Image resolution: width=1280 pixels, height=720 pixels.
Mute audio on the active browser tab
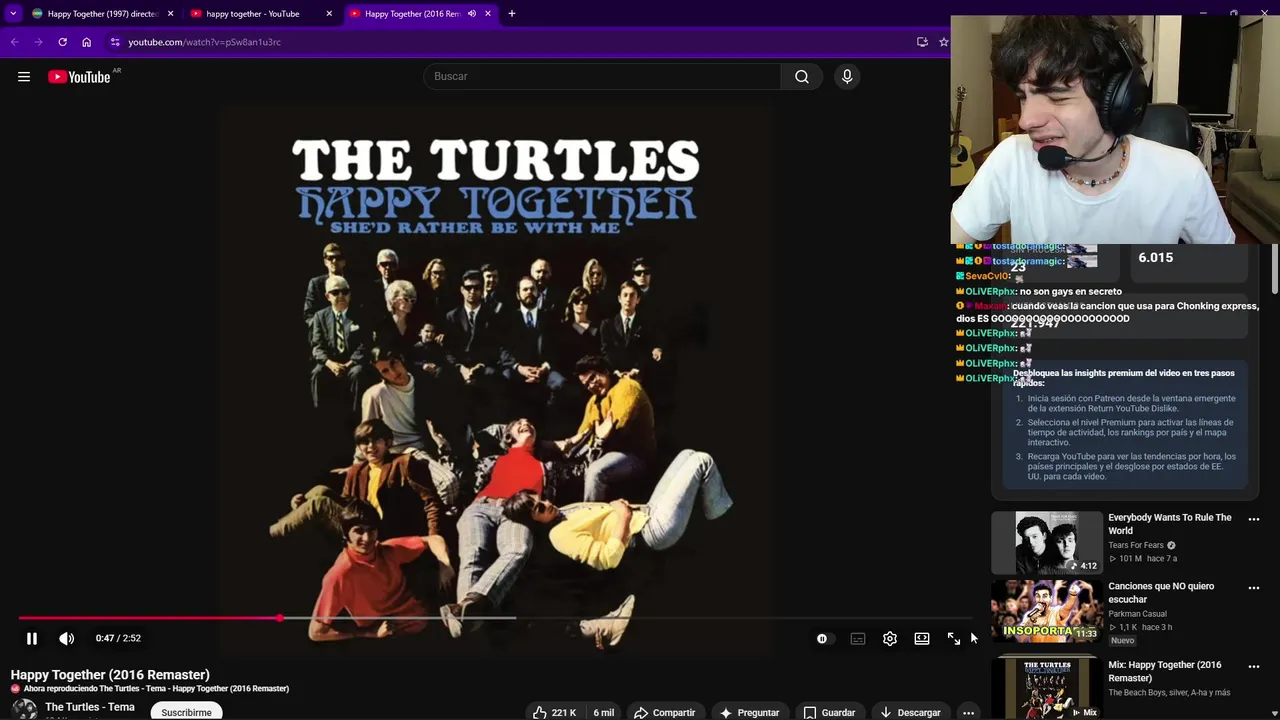click(472, 14)
